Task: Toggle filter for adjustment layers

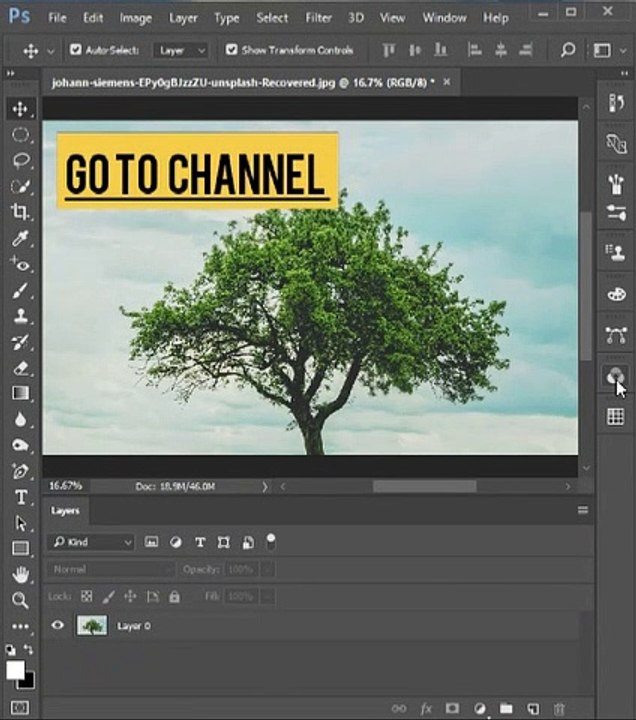Action: click(175, 542)
